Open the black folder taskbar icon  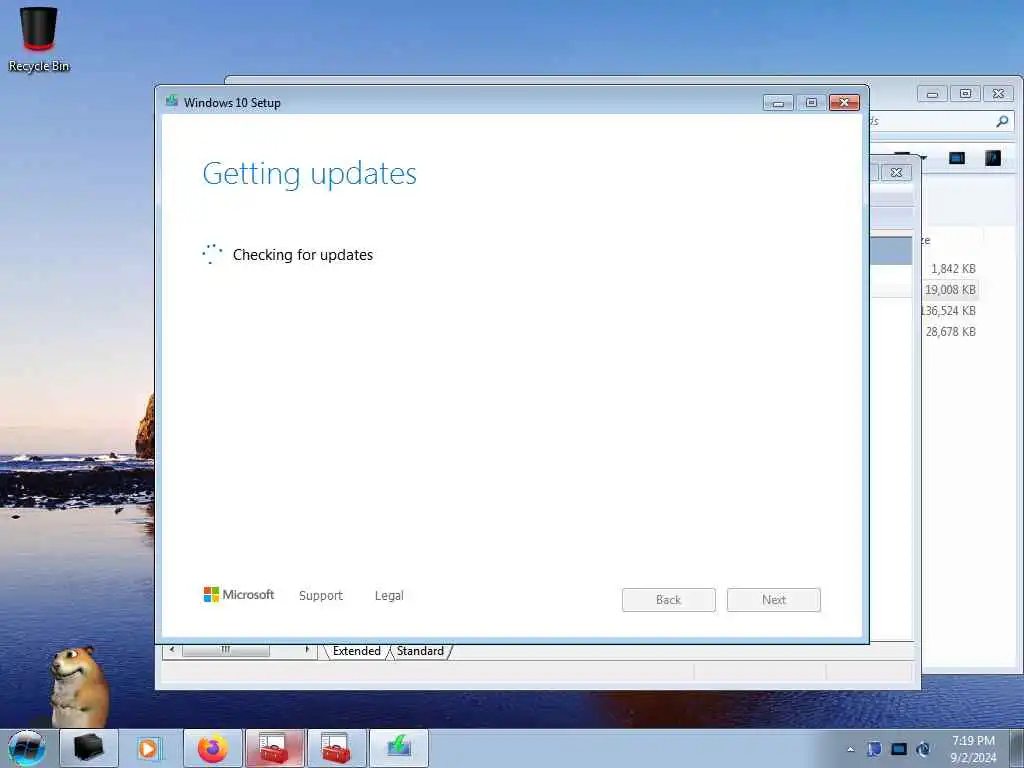click(x=89, y=748)
